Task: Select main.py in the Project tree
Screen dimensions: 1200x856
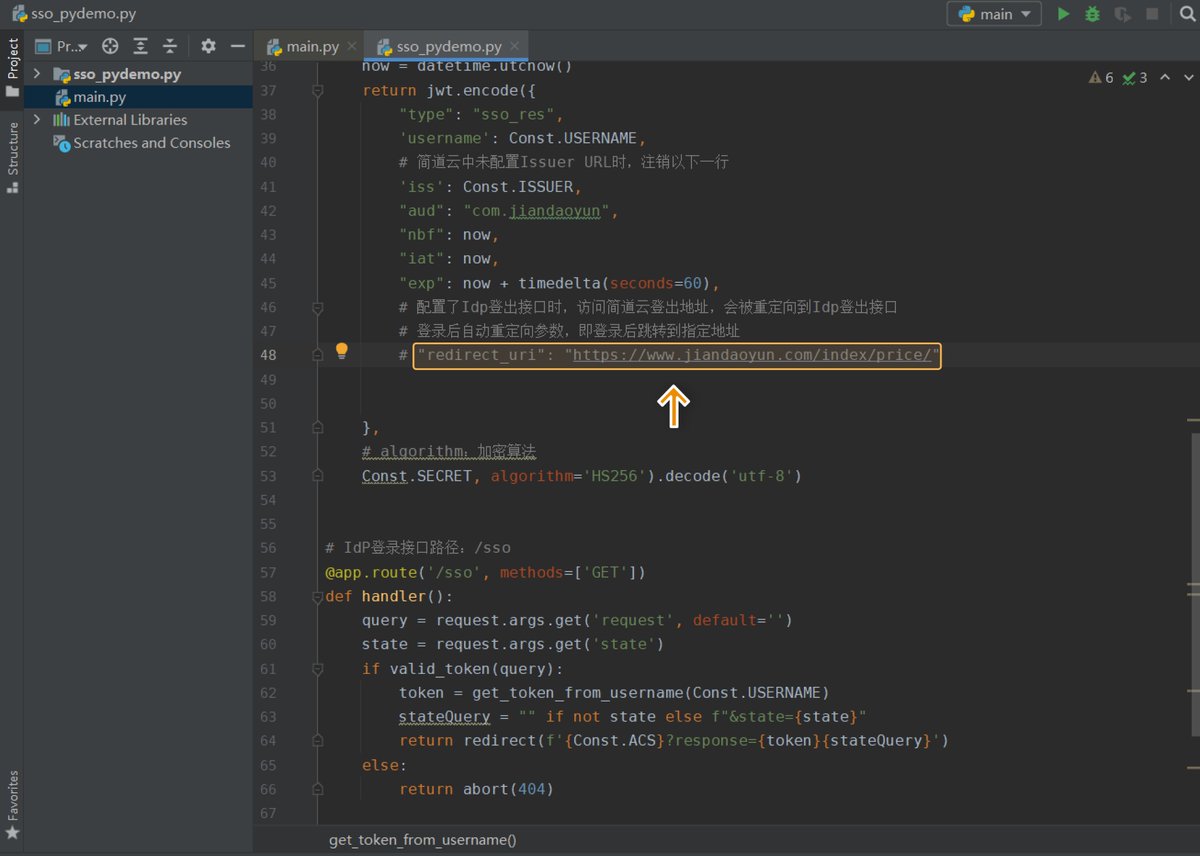Action: pyautogui.click(x=99, y=97)
